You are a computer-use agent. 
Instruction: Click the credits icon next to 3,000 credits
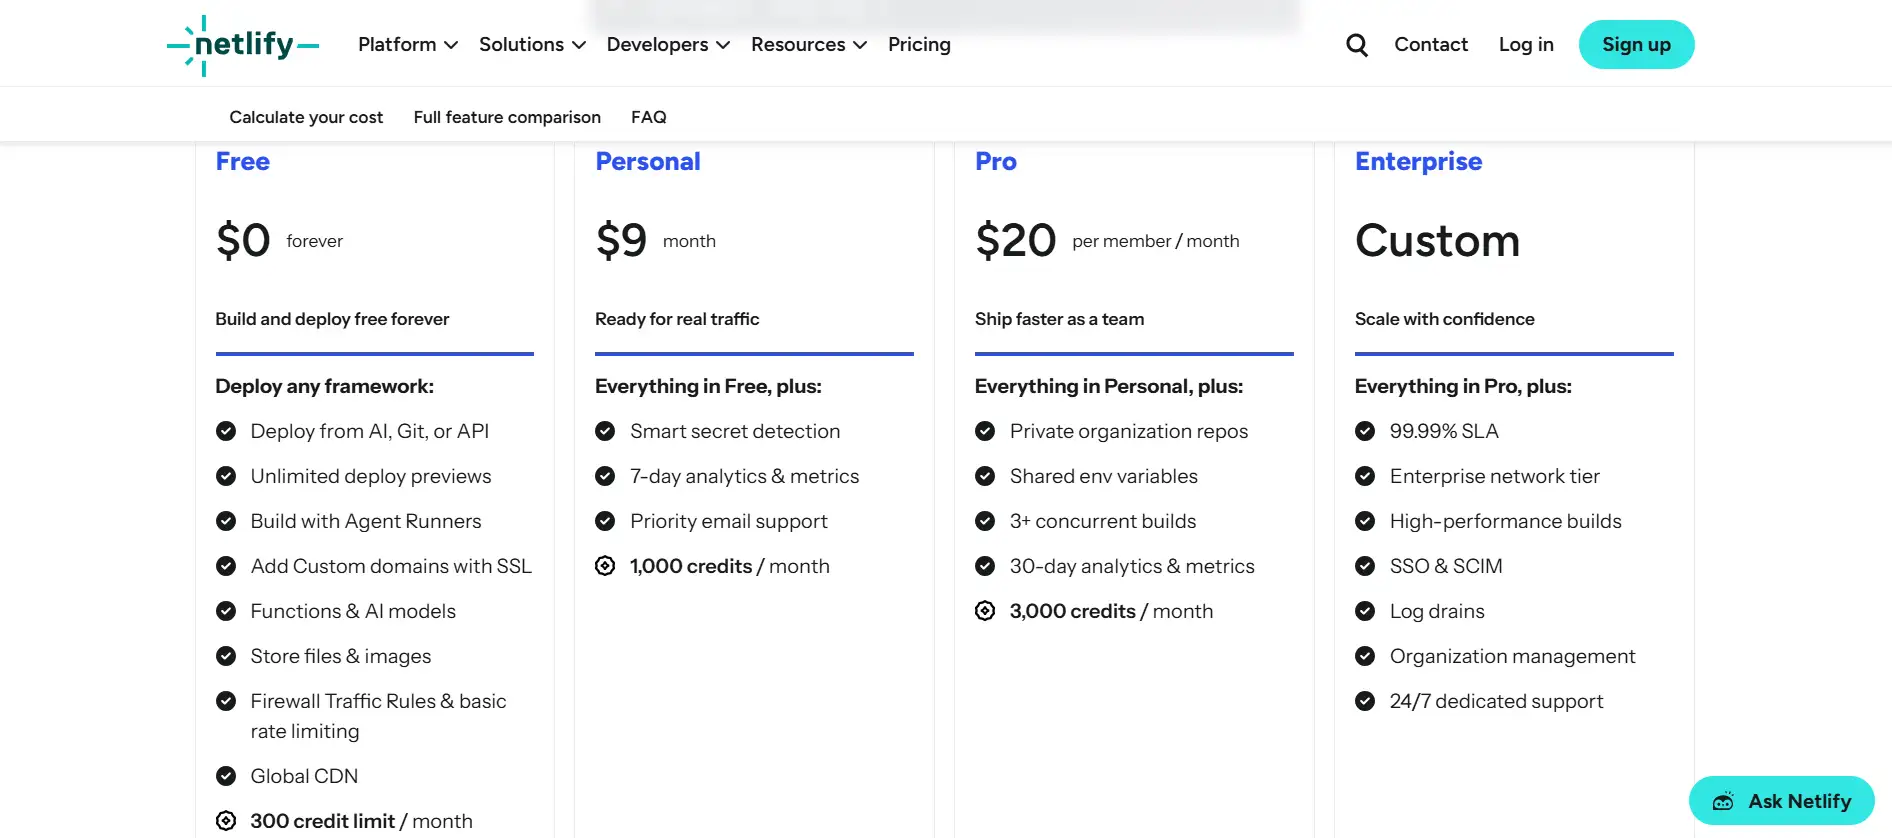(985, 611)
